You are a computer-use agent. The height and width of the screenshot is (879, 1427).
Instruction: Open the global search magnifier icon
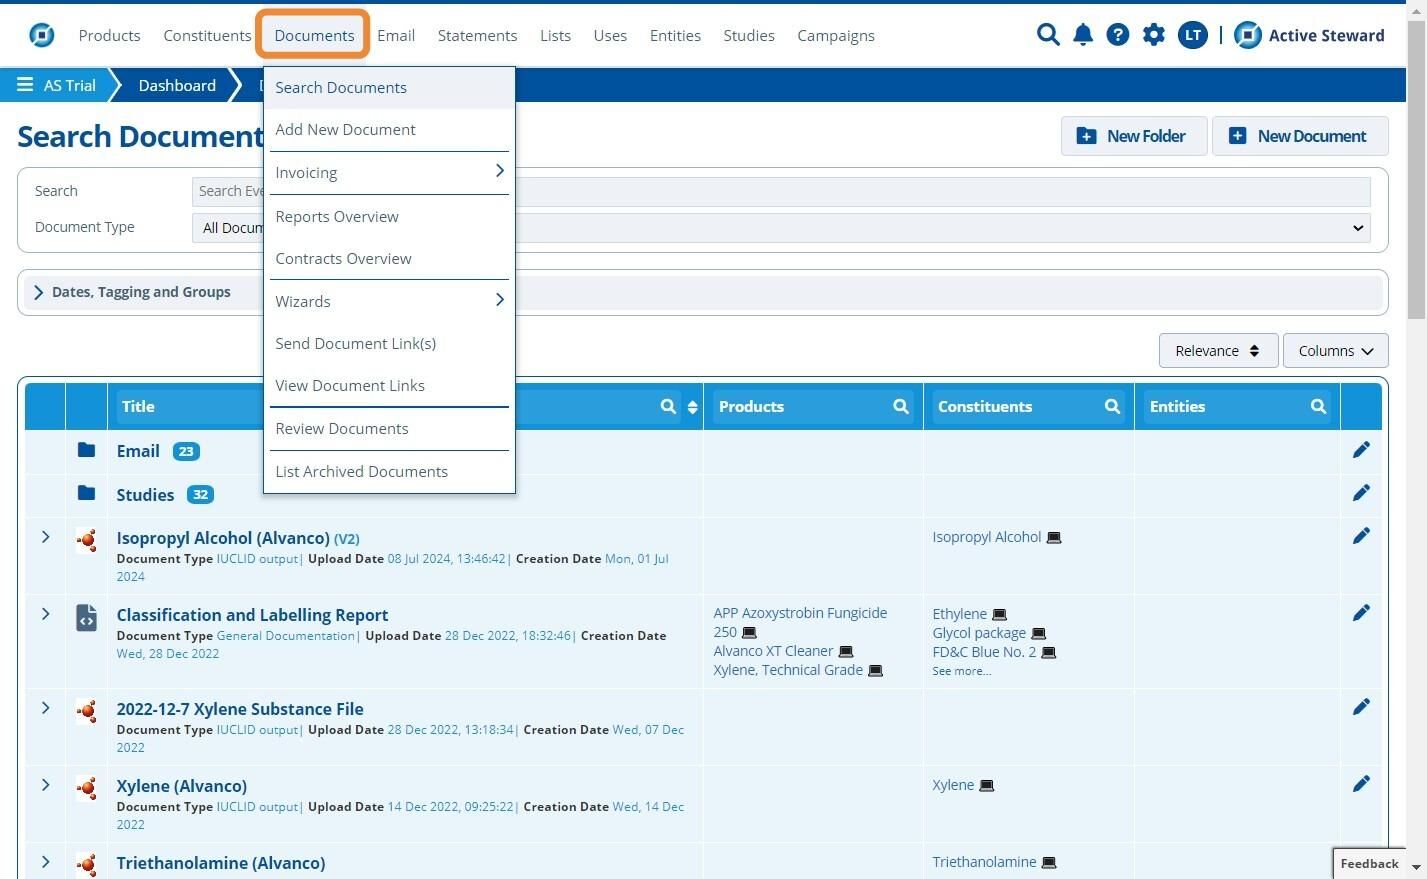[x=1047, y=35]
